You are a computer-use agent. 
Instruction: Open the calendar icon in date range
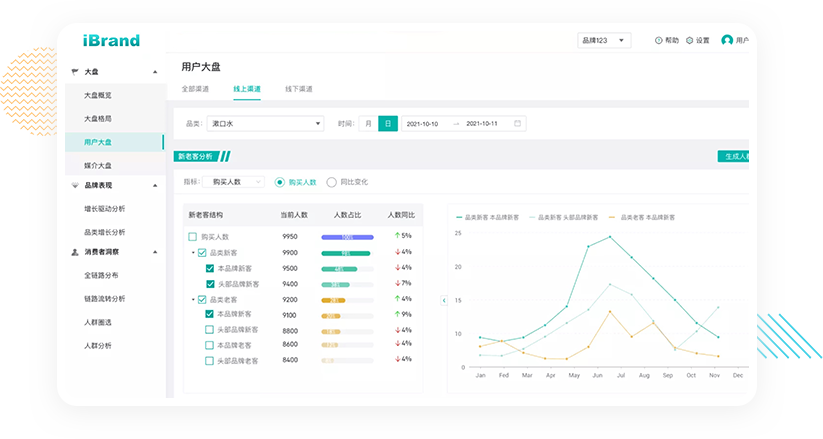point(518,123)
